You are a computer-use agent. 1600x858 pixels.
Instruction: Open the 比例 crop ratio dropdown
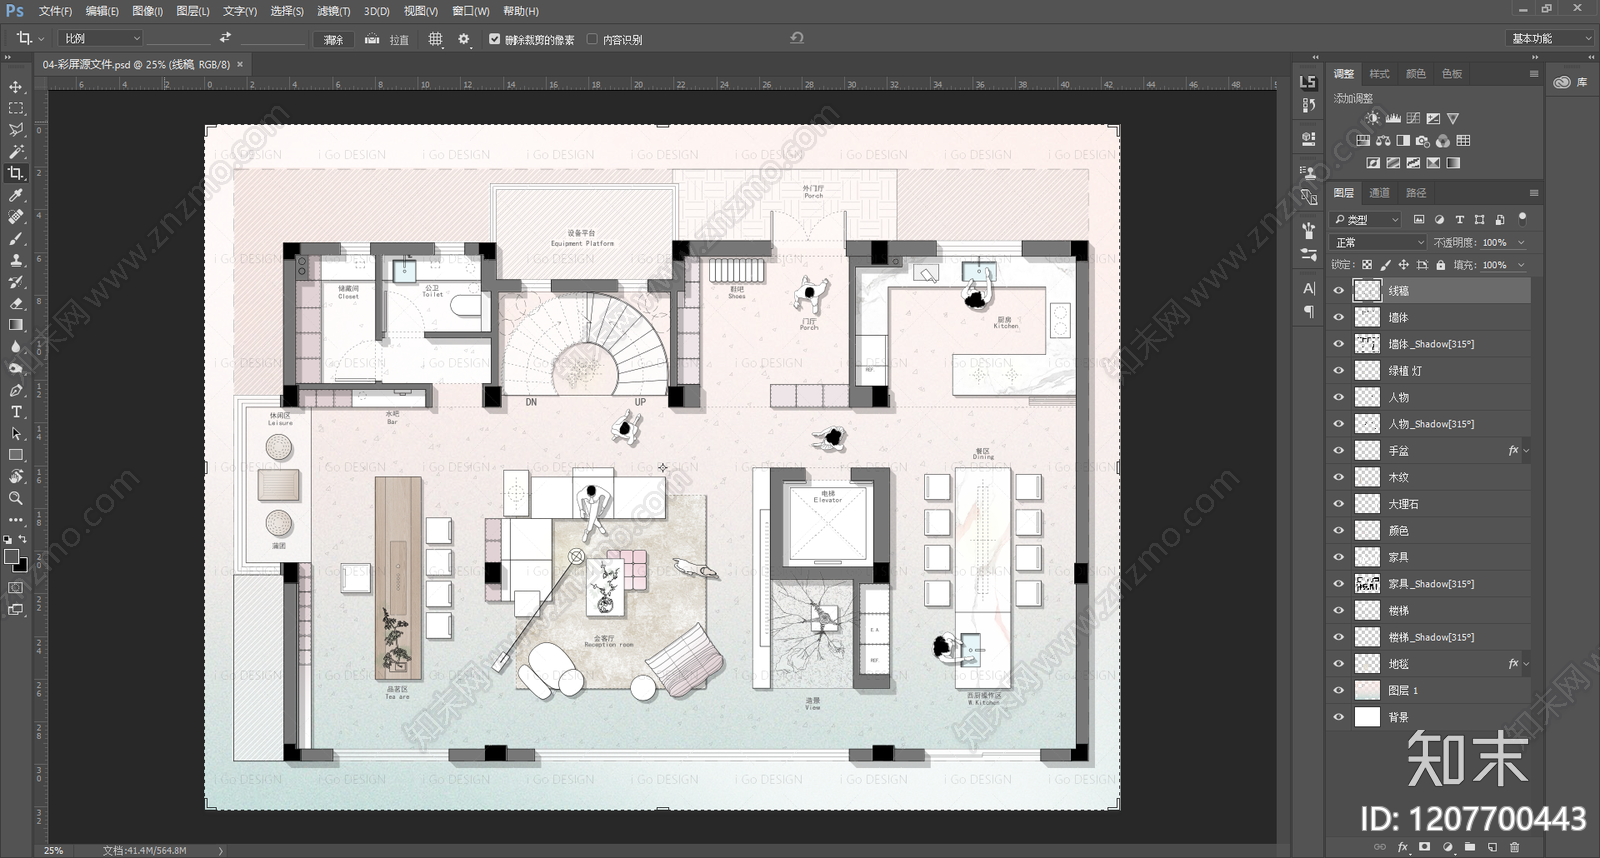coord(101,38)
